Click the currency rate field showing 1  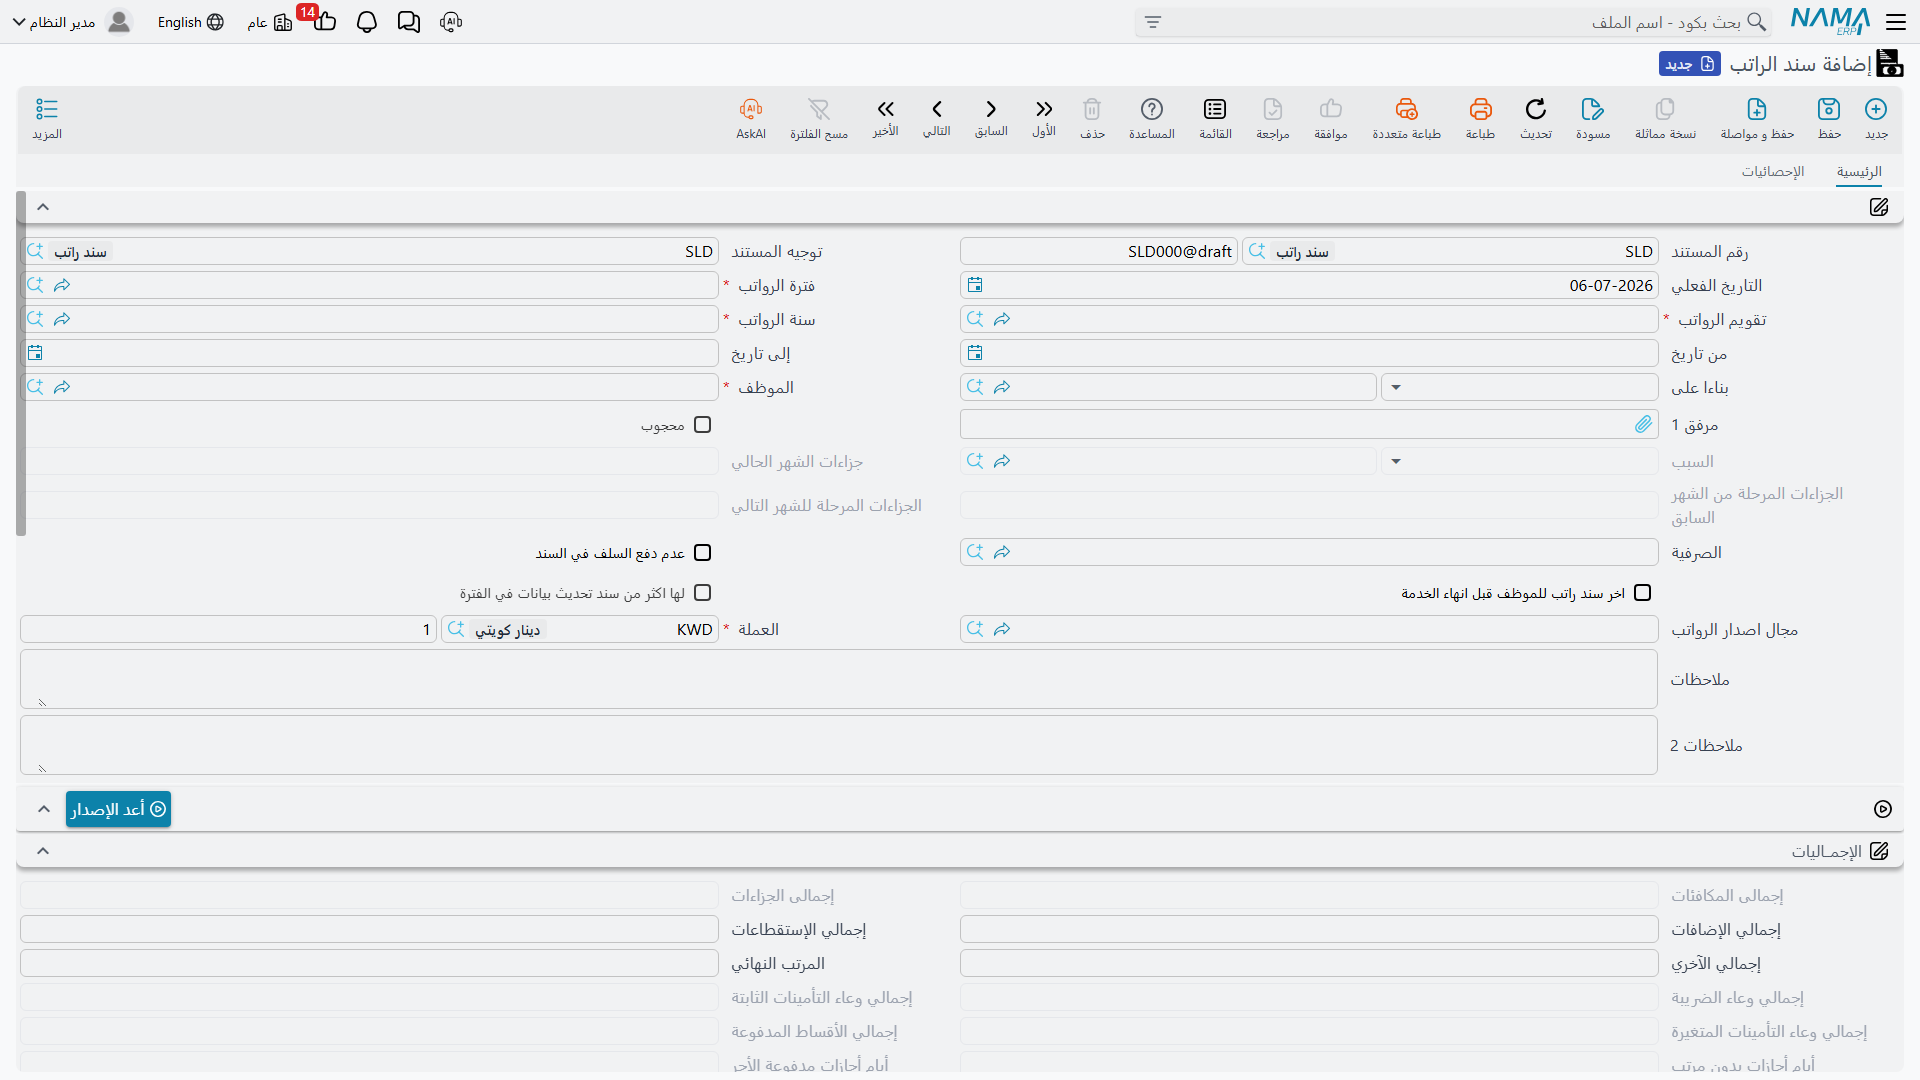coord(228,629)
